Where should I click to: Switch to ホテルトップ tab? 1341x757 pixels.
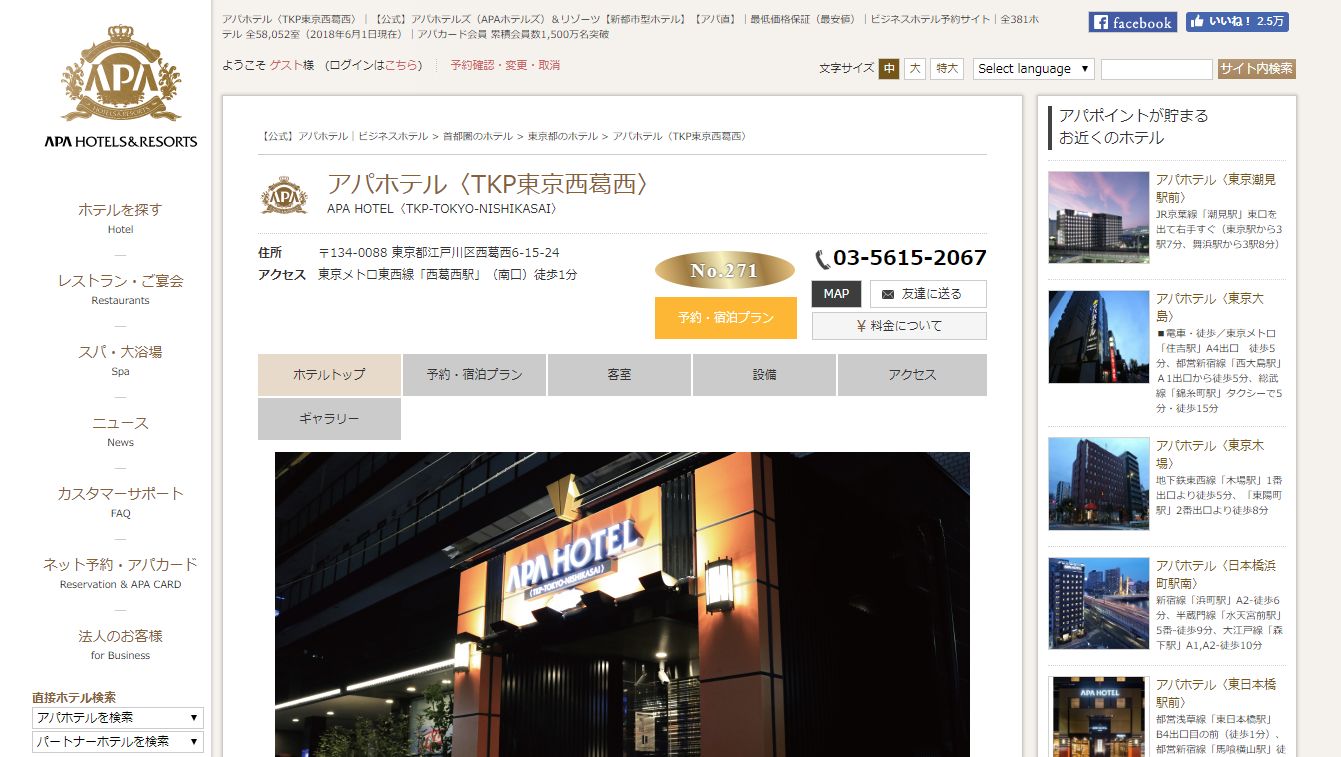point(329,375)
